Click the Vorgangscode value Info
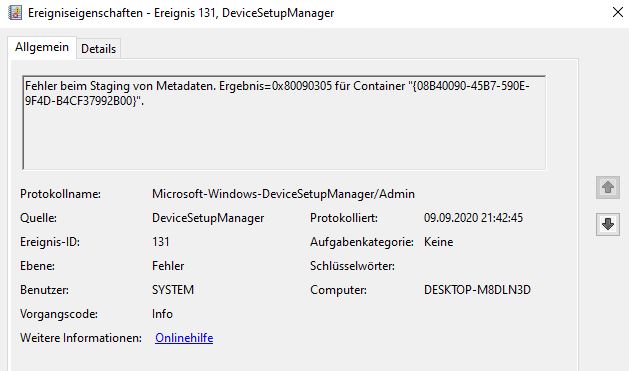 click(162, 314)
